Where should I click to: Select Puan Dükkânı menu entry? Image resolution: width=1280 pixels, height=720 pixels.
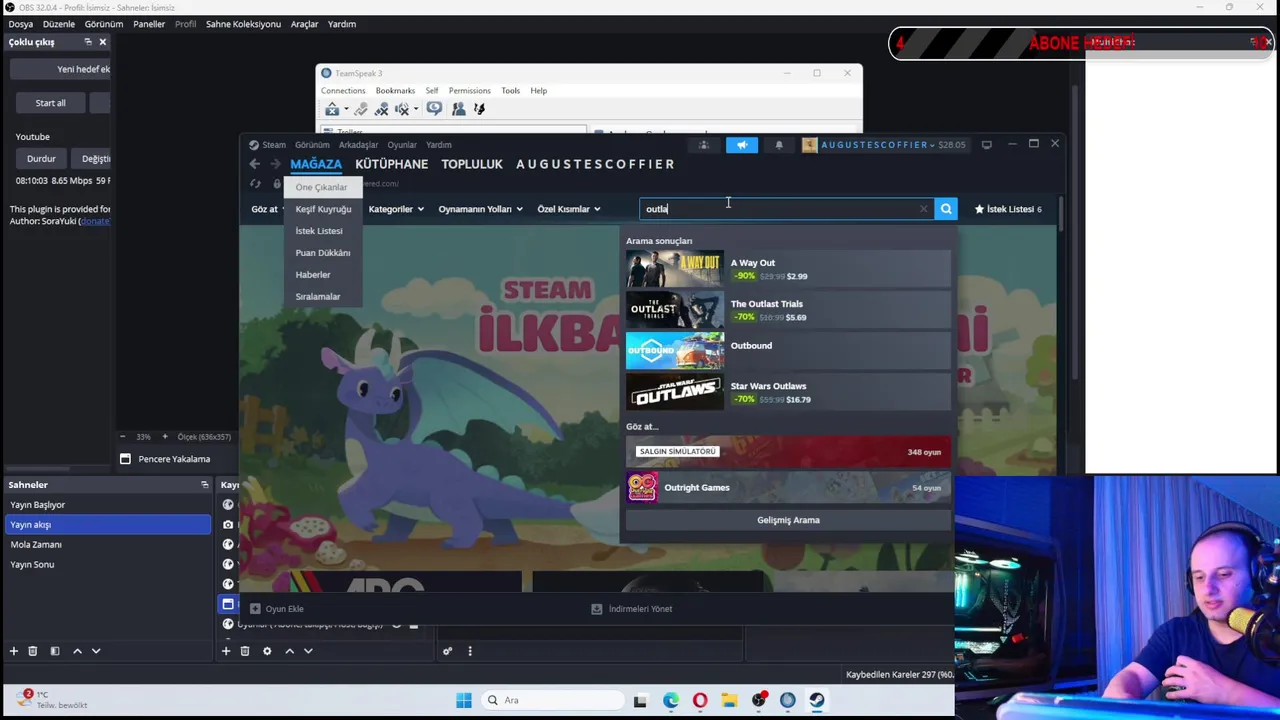[x=323, y=253]
